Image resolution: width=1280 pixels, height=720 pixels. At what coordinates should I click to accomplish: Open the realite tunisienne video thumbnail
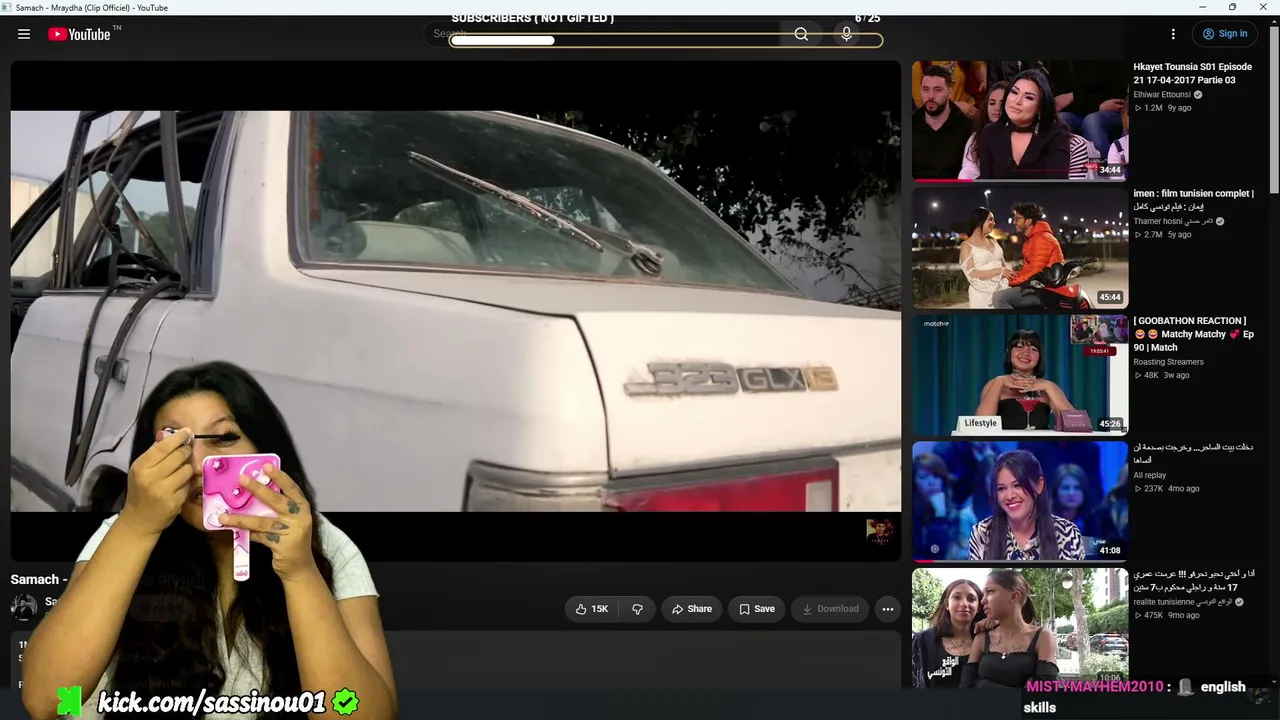[1020, 627]
